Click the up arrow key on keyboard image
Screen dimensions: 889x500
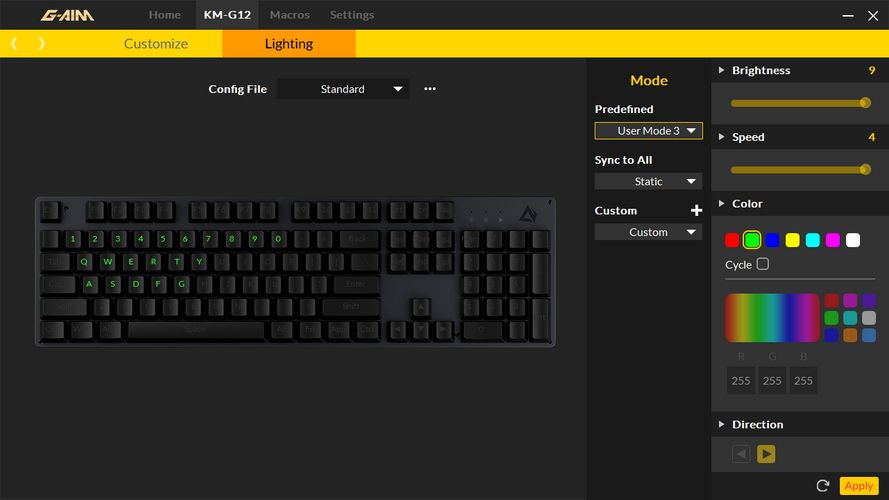[421, 307]
